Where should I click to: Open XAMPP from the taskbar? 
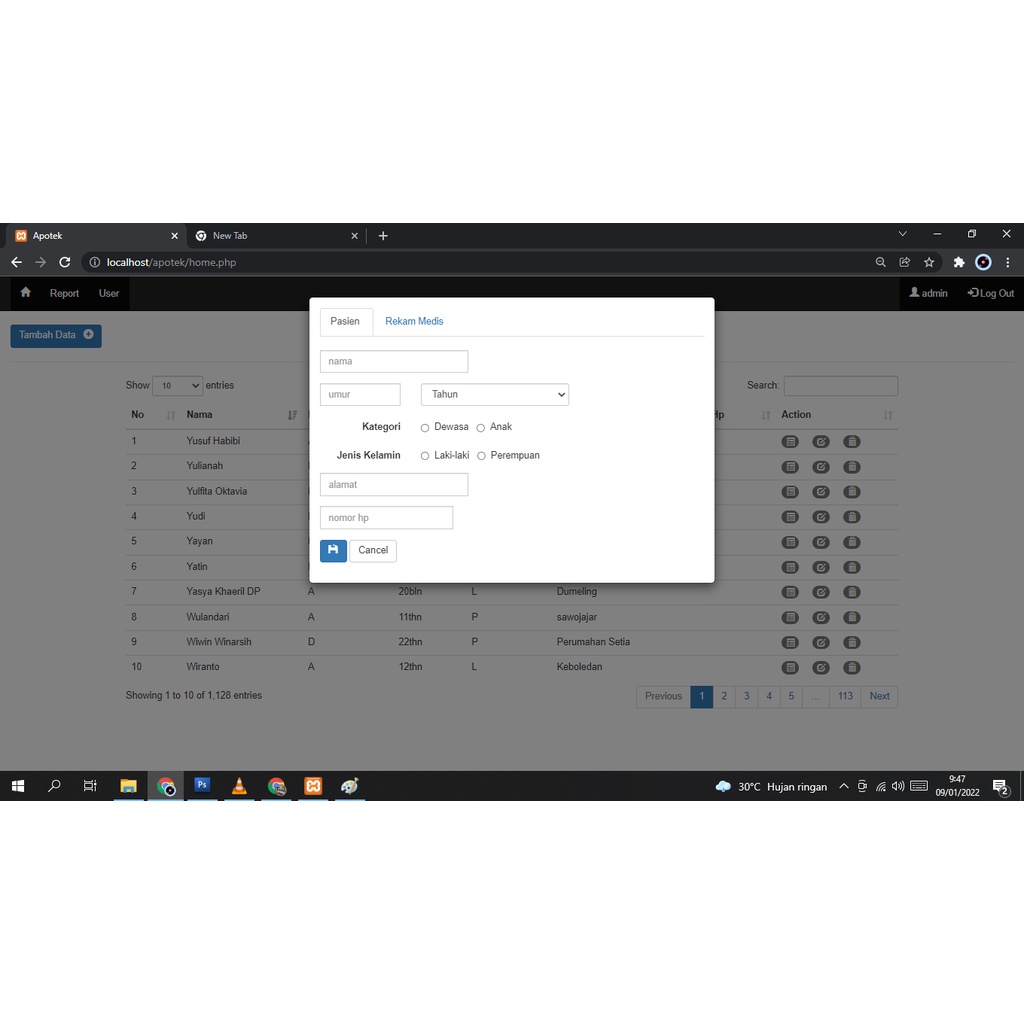(x=313, y=786)
